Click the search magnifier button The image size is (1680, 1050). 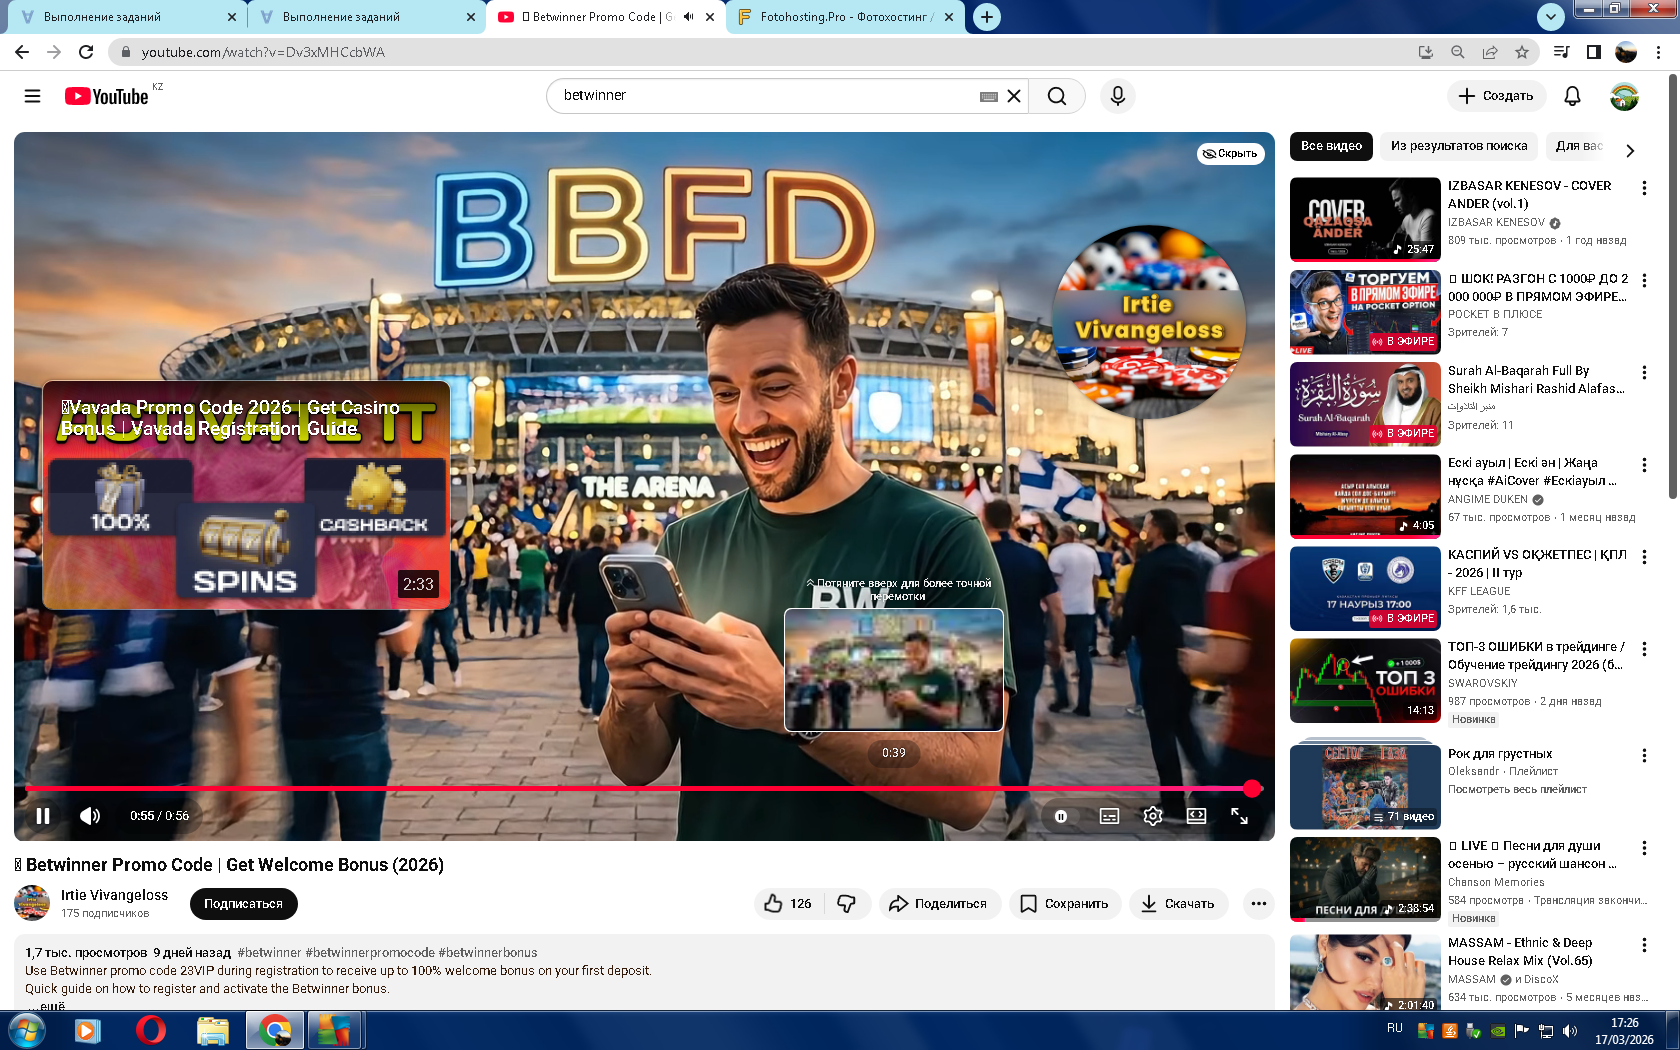pos(1056,96)
